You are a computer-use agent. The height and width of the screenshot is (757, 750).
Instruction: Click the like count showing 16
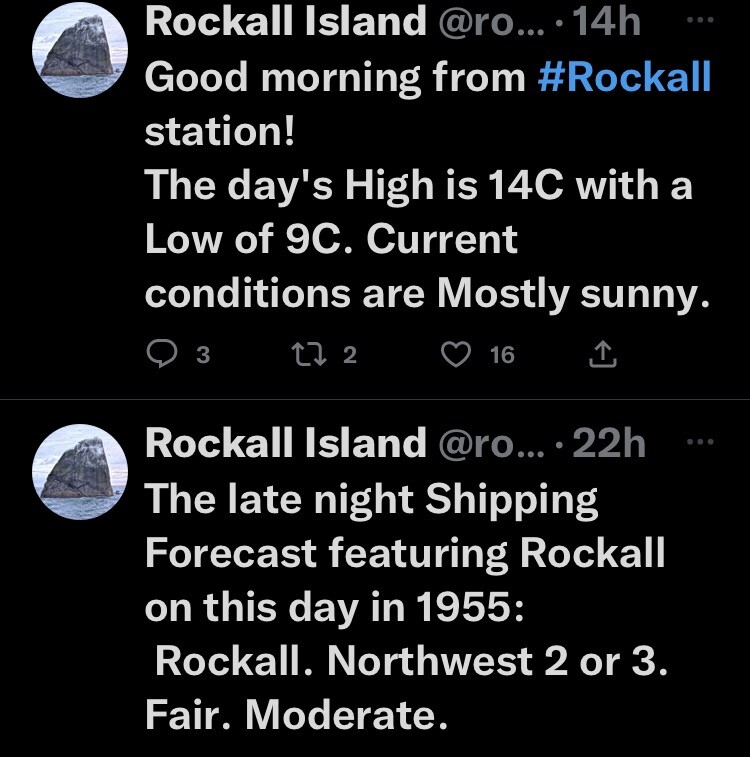(x=502, y=354)
